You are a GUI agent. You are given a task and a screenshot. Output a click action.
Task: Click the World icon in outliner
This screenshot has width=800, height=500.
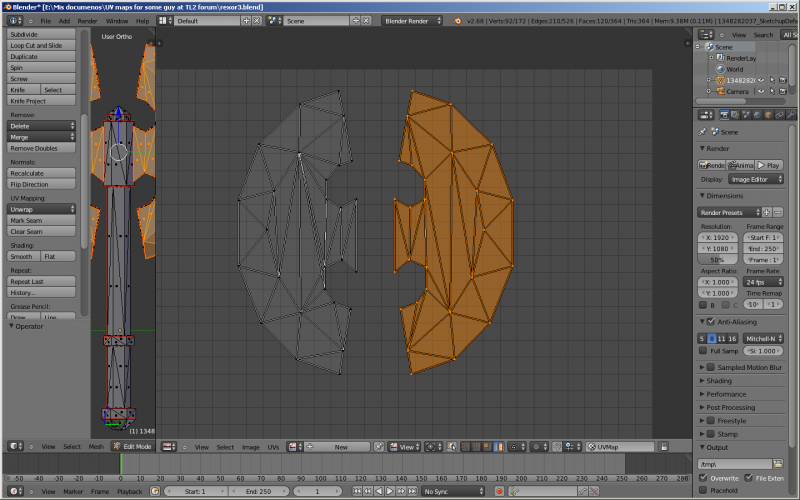point(720,69)
